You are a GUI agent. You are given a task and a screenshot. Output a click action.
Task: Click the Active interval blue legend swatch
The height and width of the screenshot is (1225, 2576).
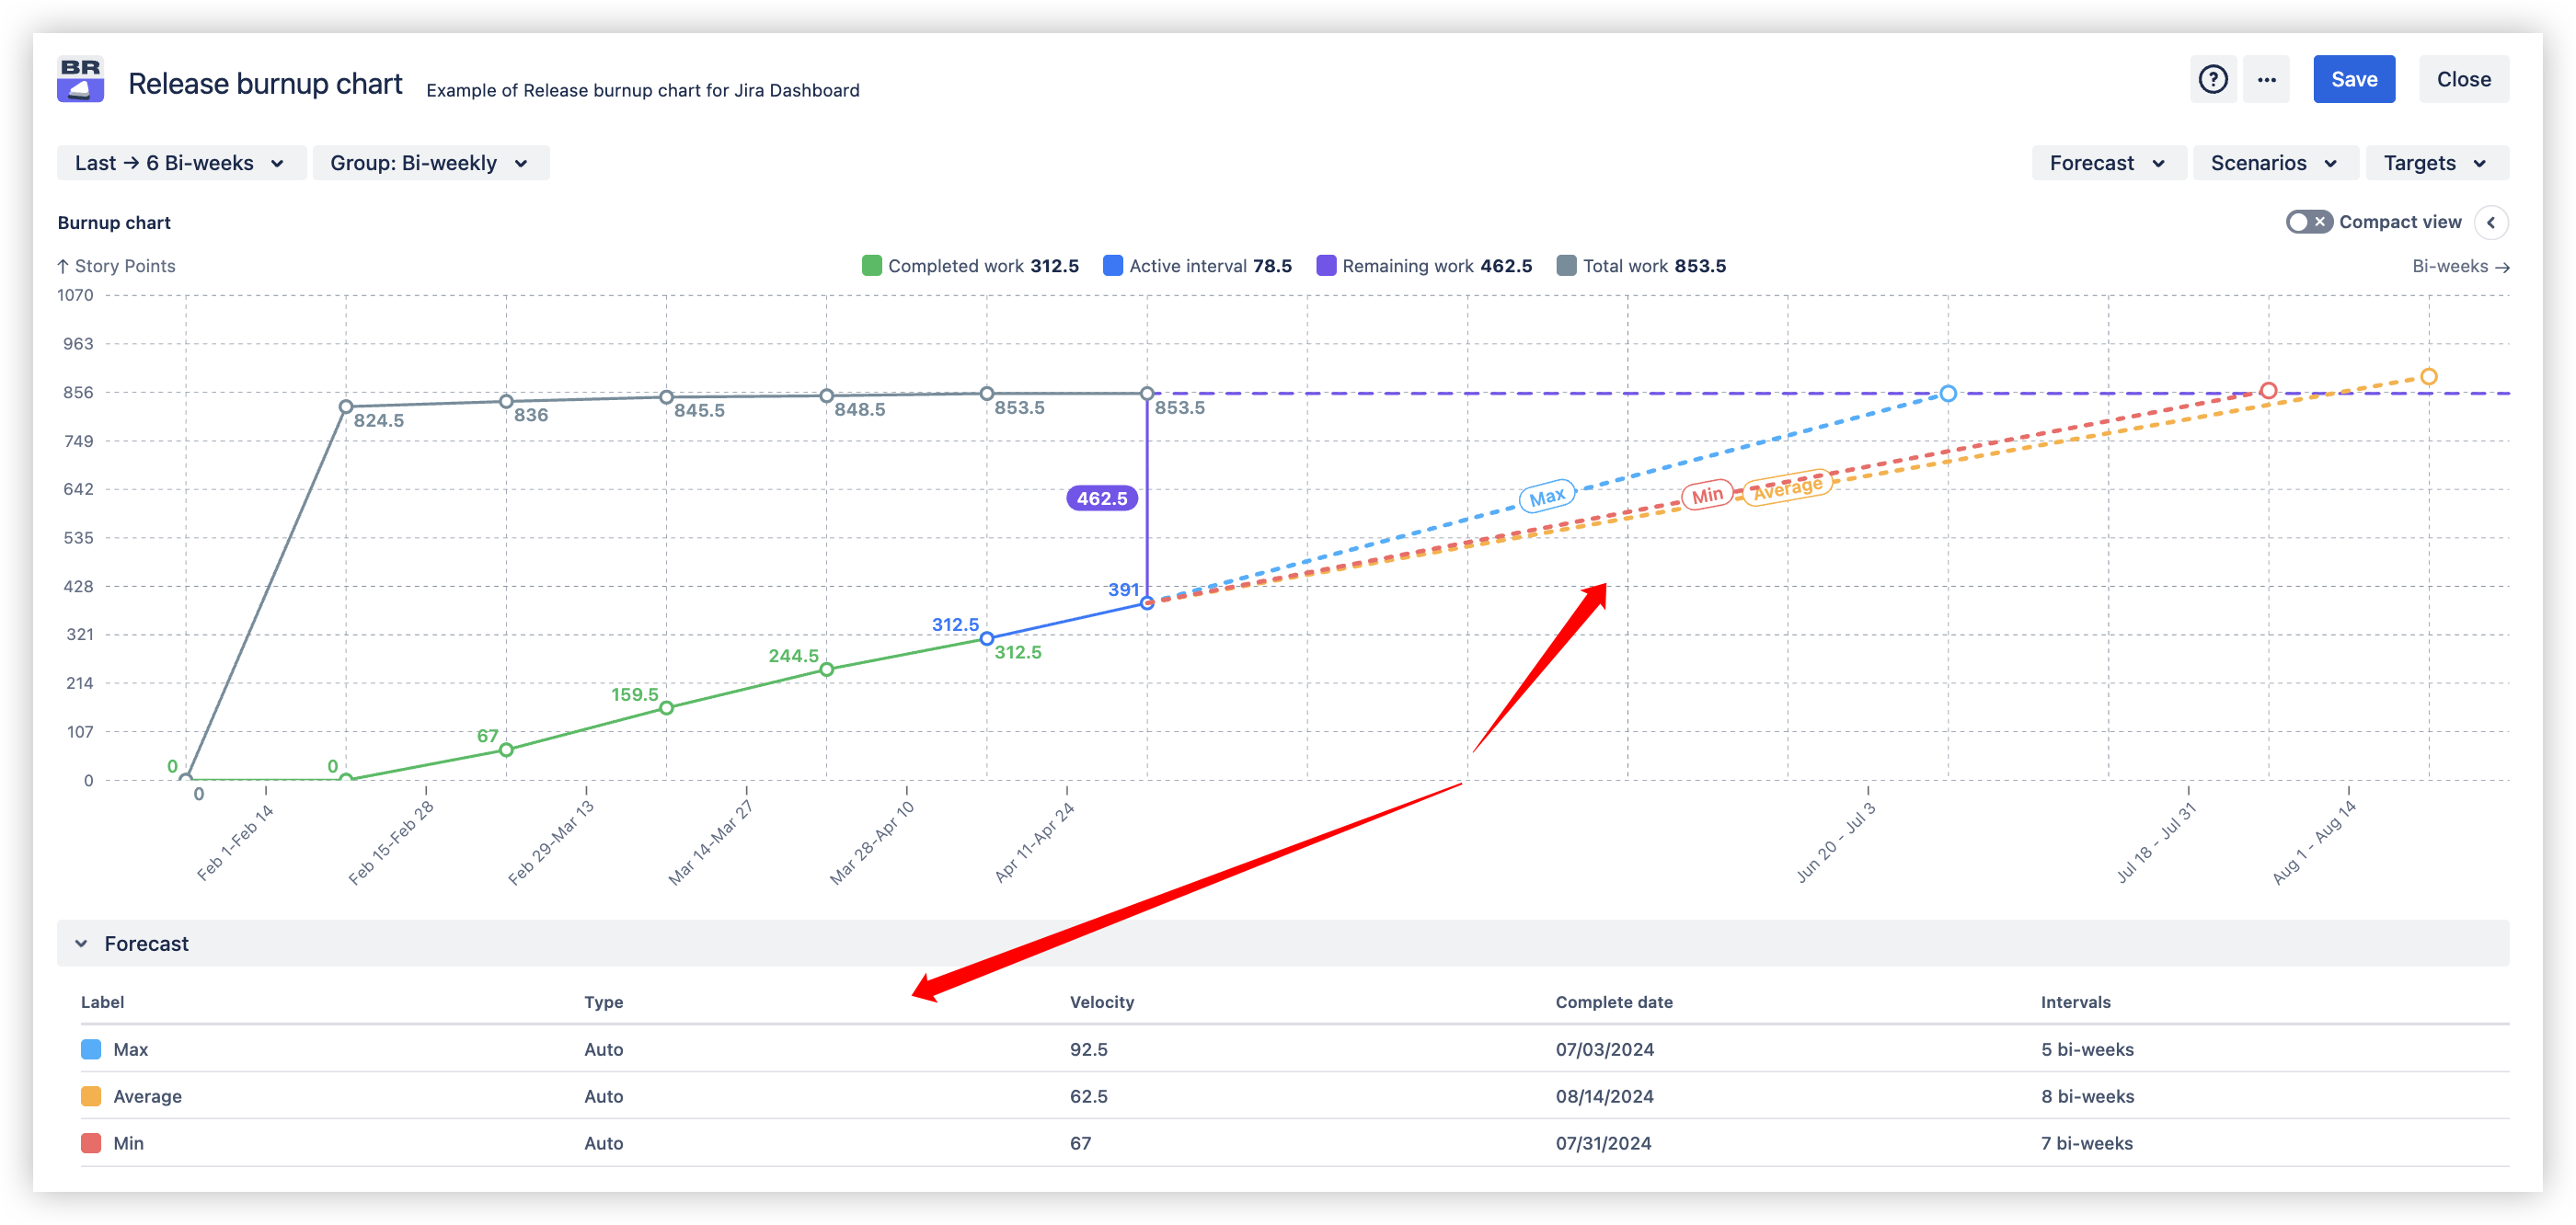click(1112, 266)
